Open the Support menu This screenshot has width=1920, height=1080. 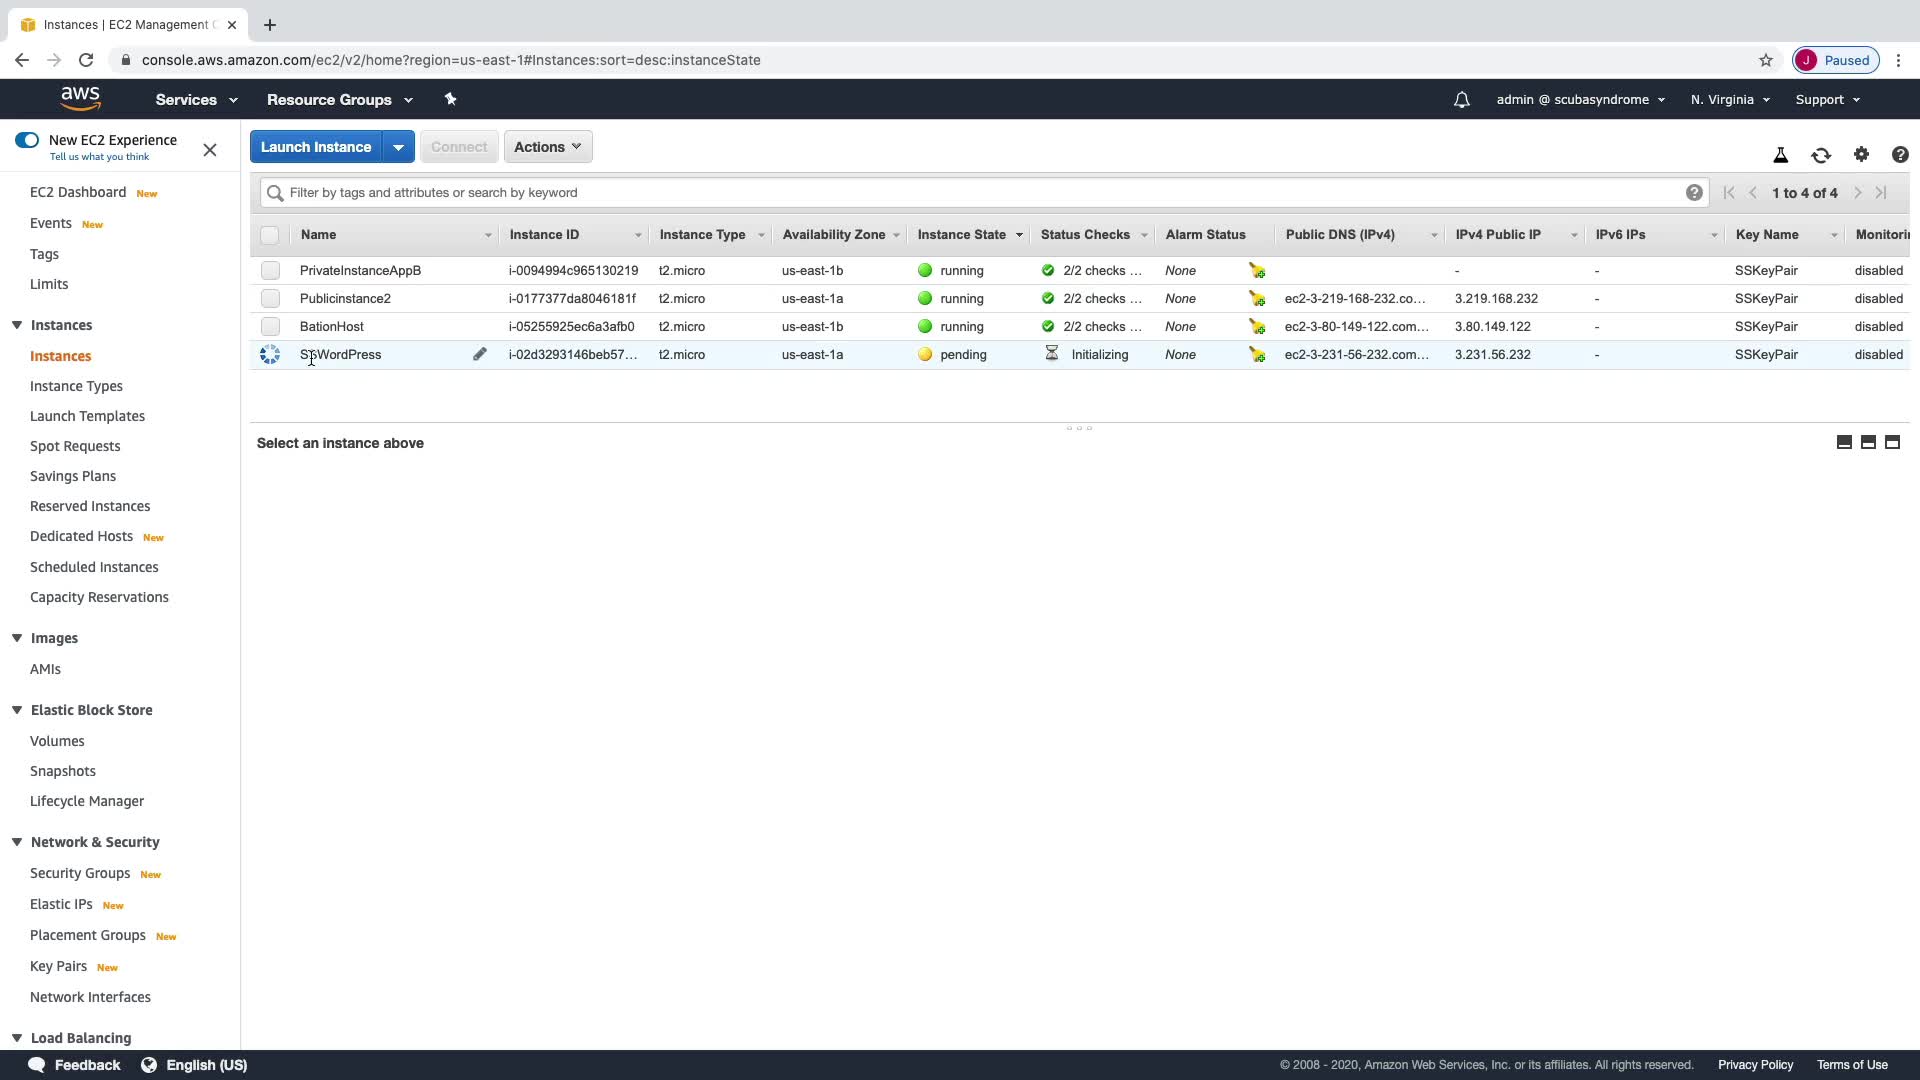[1827, 100]
